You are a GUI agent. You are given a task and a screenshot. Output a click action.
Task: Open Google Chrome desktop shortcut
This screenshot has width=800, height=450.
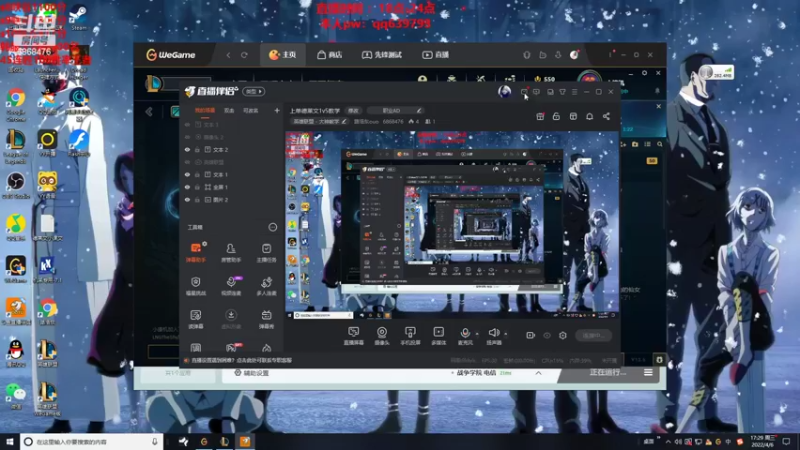click(x=16, y=104)
